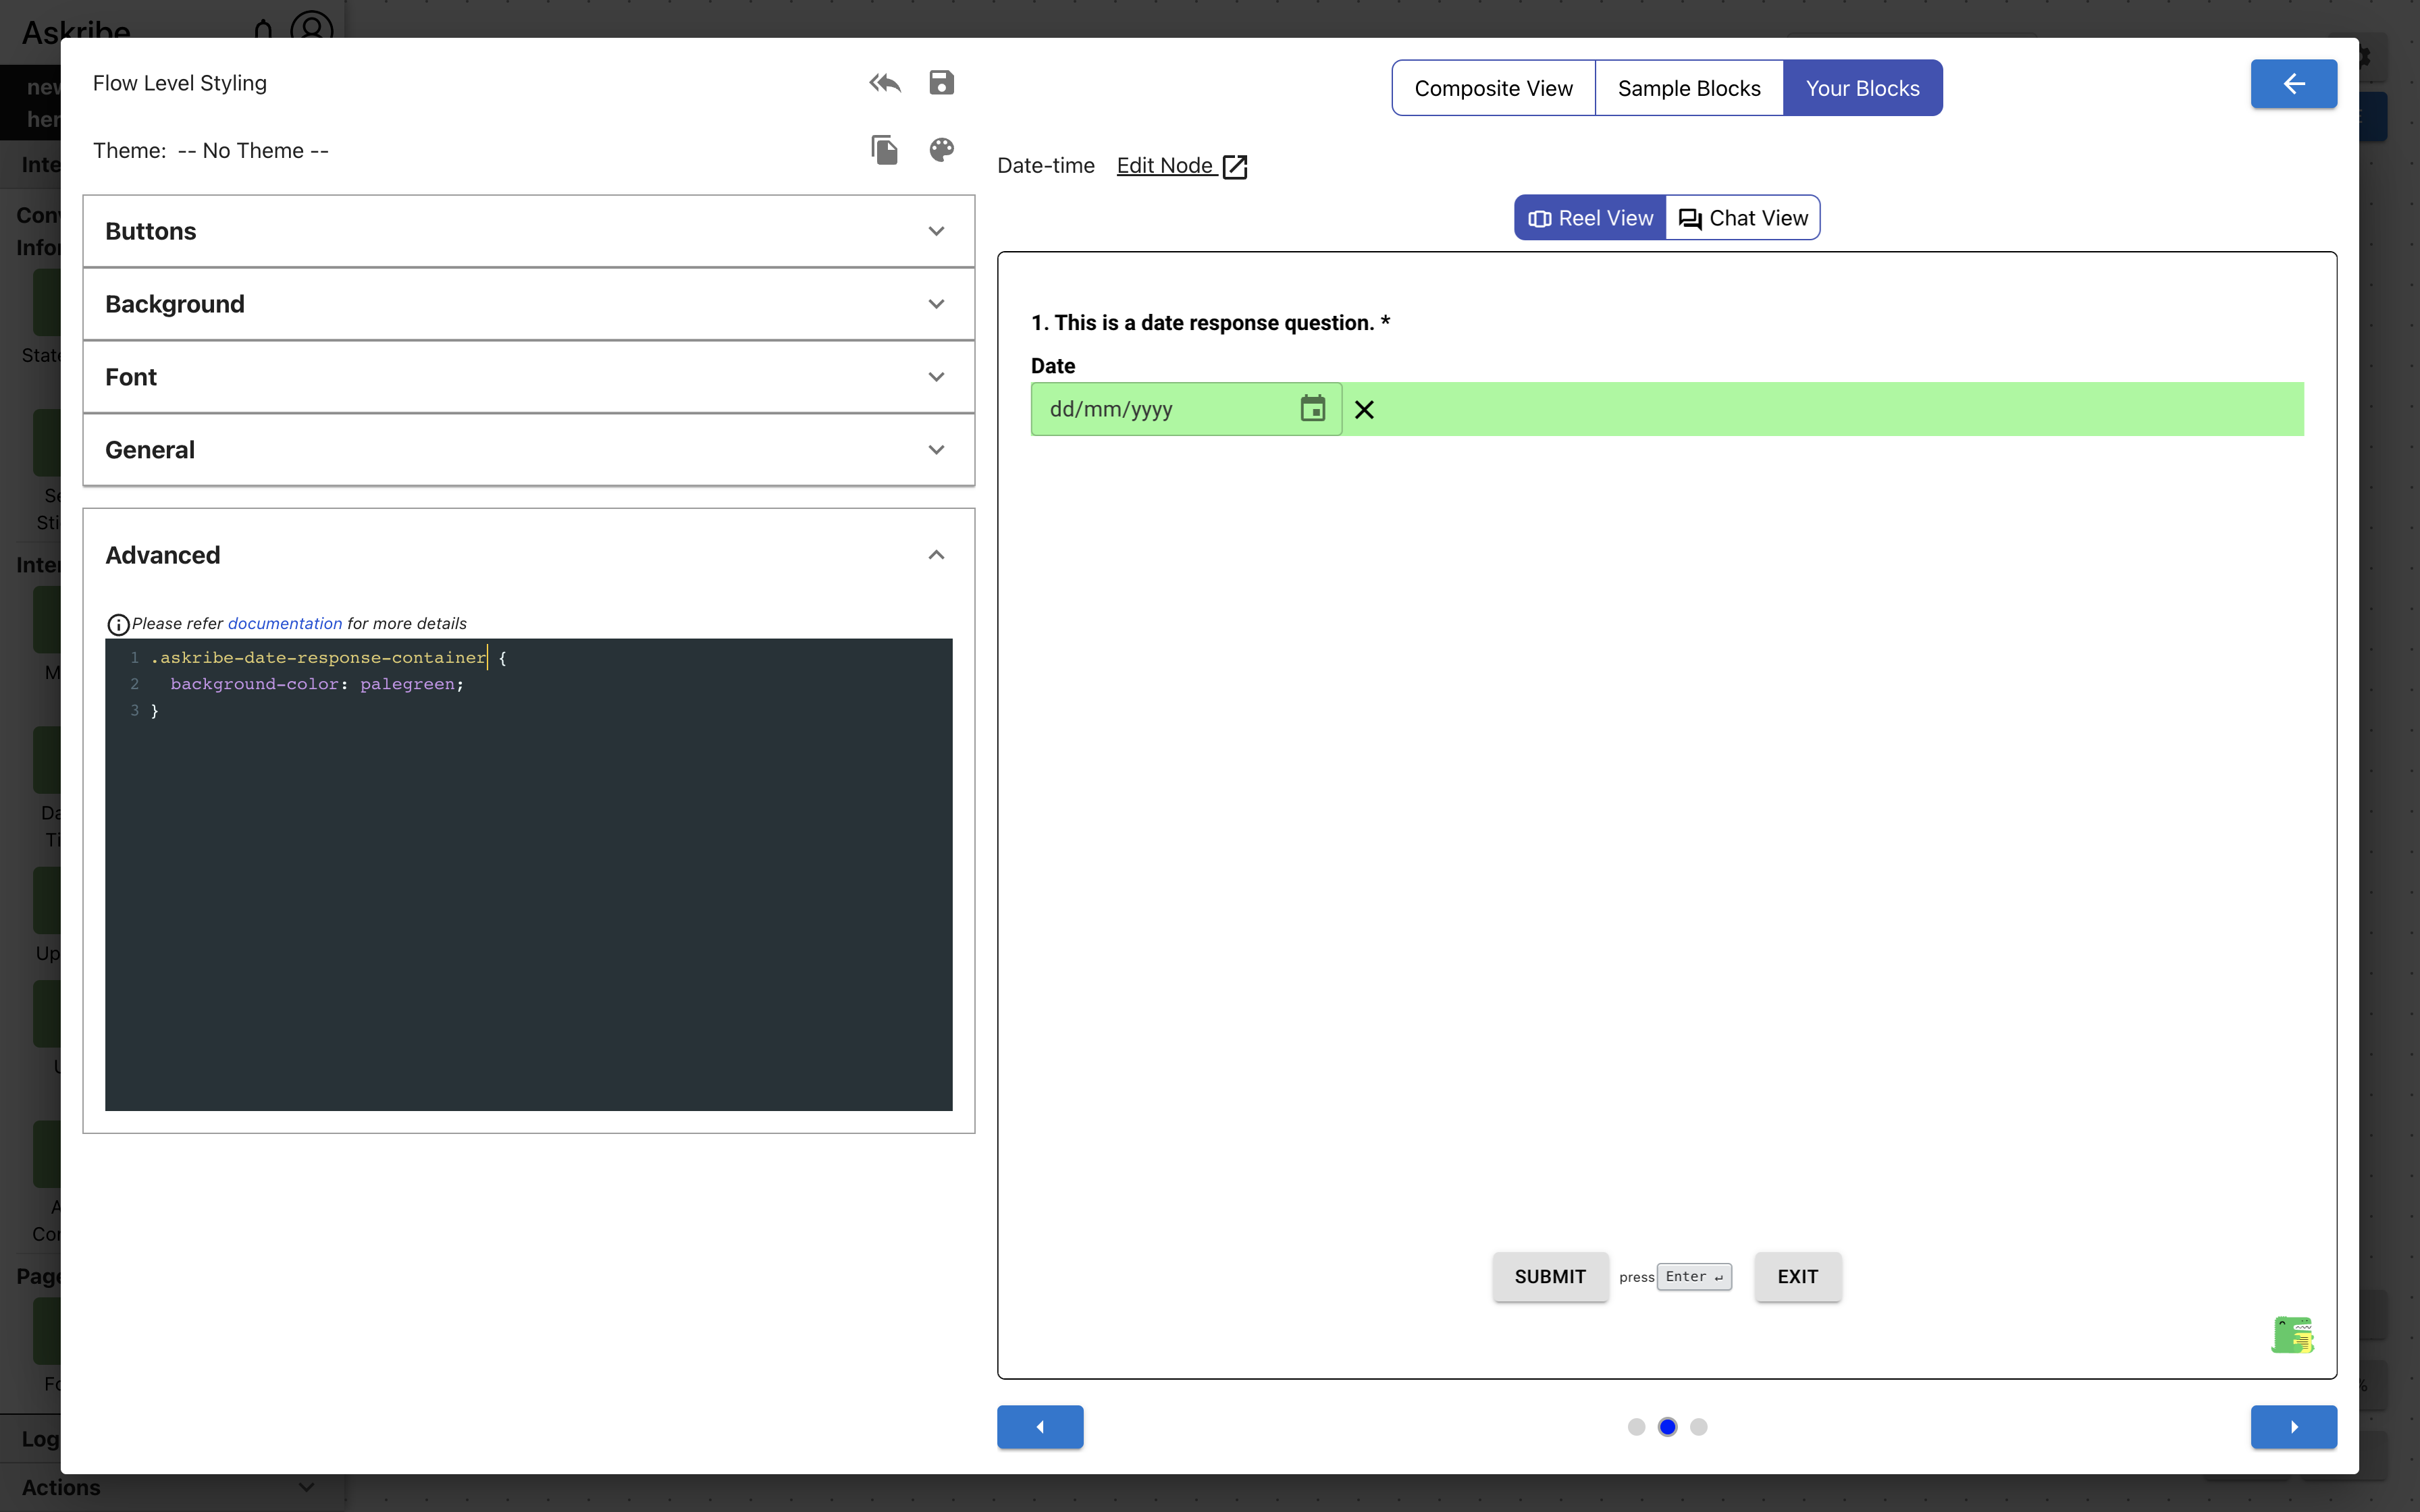This screenshot has width=2420, height=1512.
Task: Open the theme palette icon
Action: point(941,150)
